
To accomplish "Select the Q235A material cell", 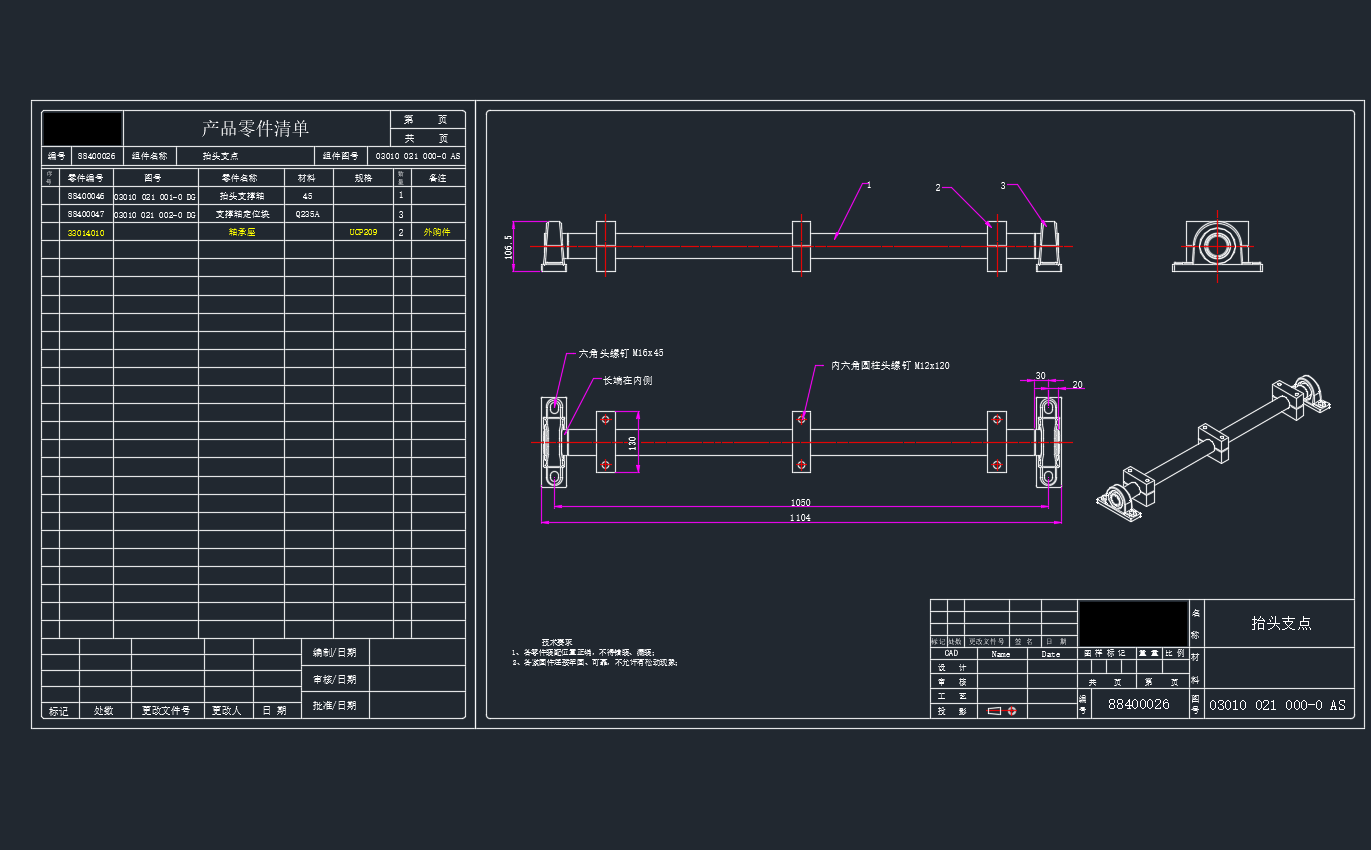I will coord(308,214).
